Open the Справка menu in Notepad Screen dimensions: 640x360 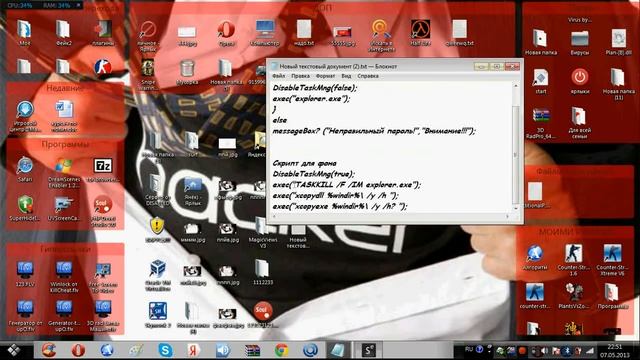click(368, 76)
